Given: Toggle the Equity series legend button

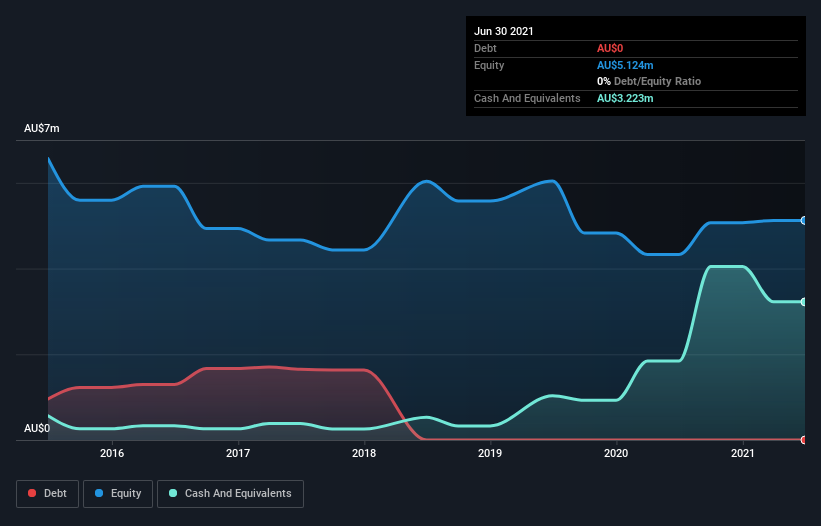Looking at the screenshot, I should point(118,494).
